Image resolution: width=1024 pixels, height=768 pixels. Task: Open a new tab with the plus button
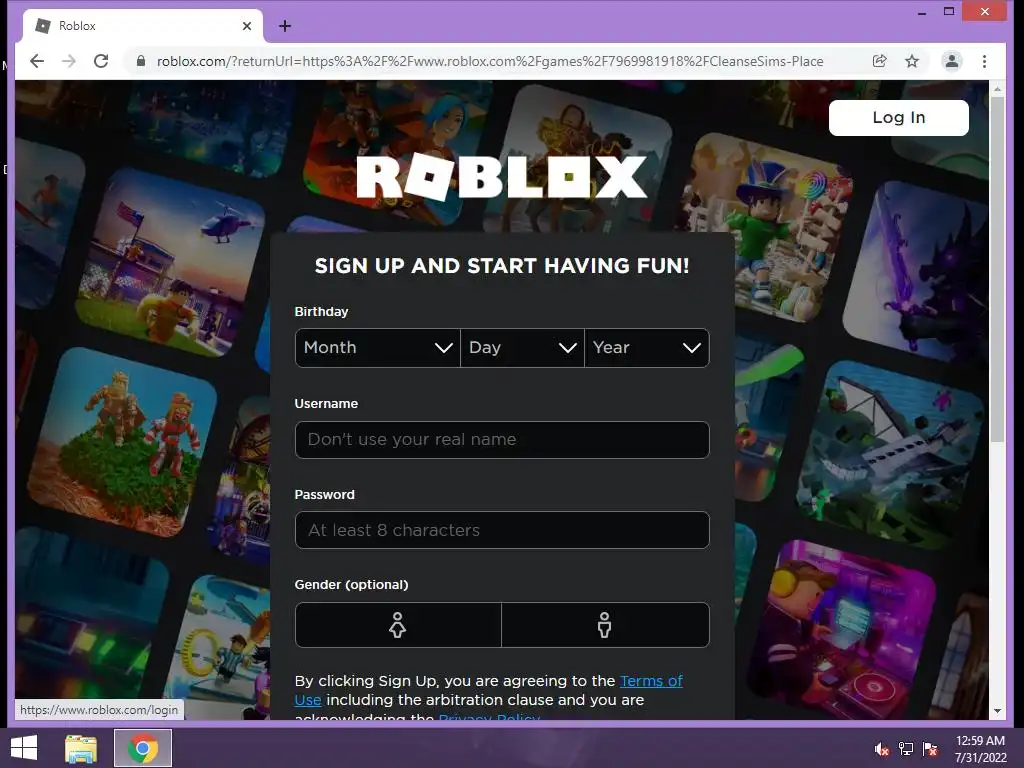click(285, 26)
